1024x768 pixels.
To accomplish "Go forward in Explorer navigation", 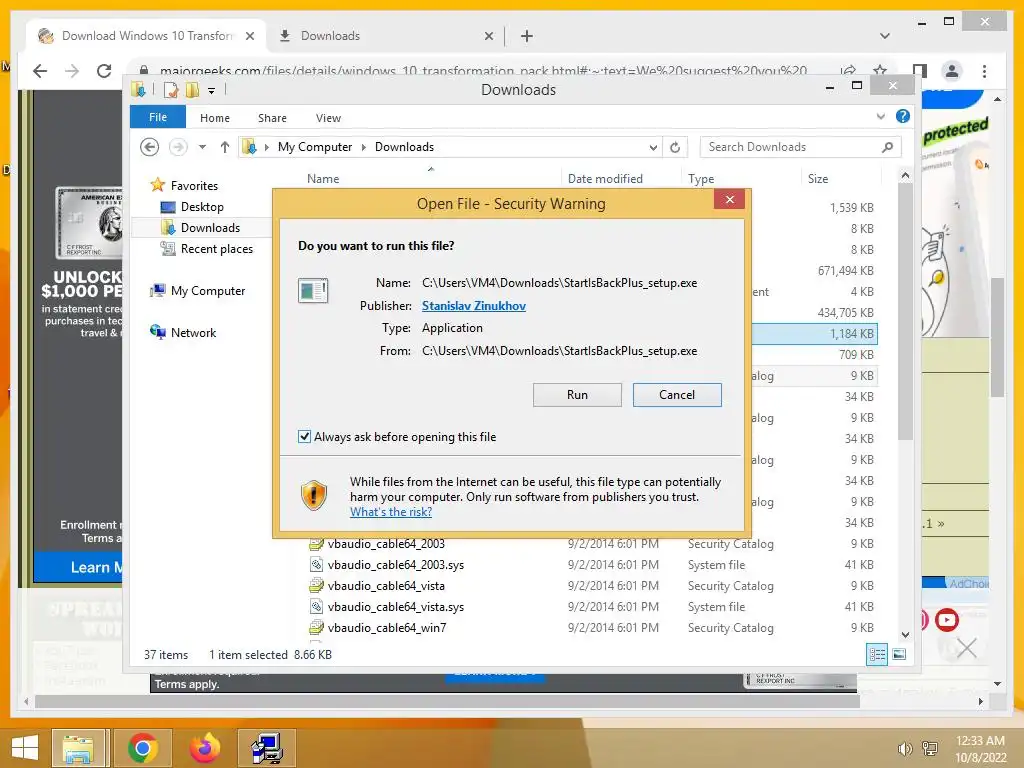I will 178,147.
